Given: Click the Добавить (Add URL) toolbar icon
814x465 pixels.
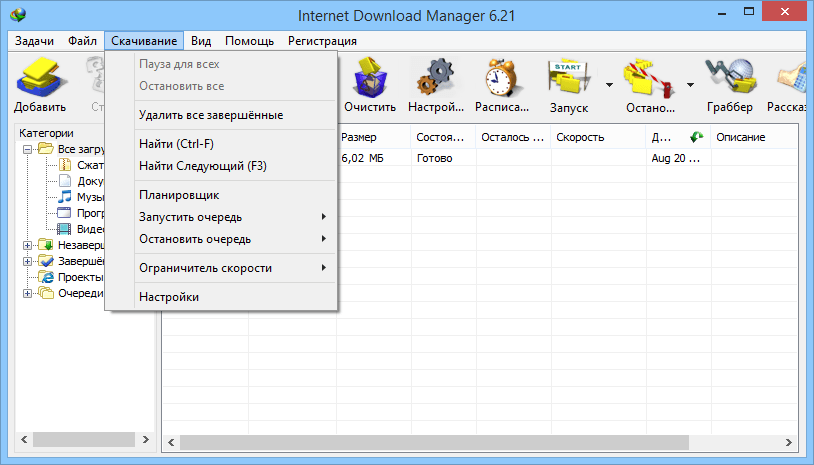Looking at the screenshot, I should pos(40,84).
